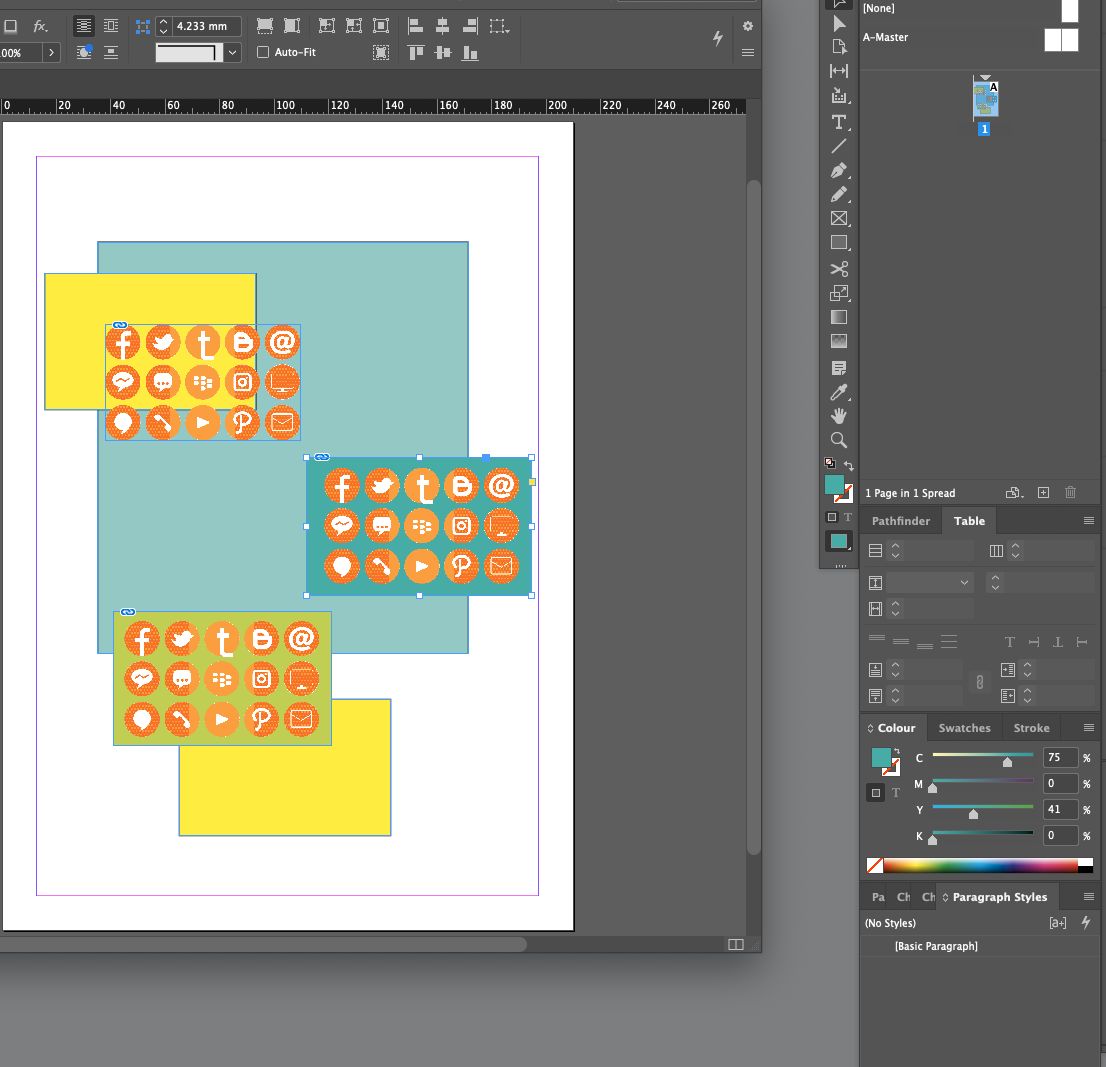Click the Quick Apply lightning icon

pos(717,38)
